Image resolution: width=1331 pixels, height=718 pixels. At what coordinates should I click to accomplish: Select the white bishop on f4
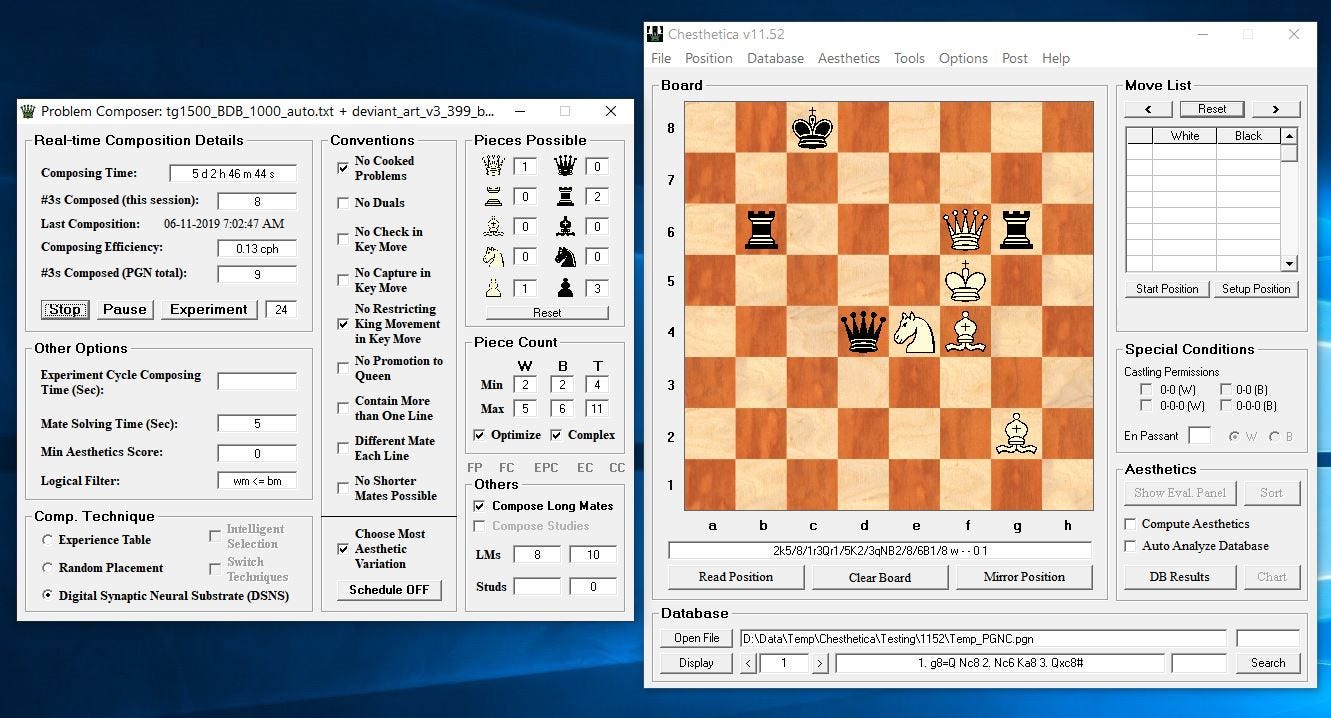pos(966,331)
